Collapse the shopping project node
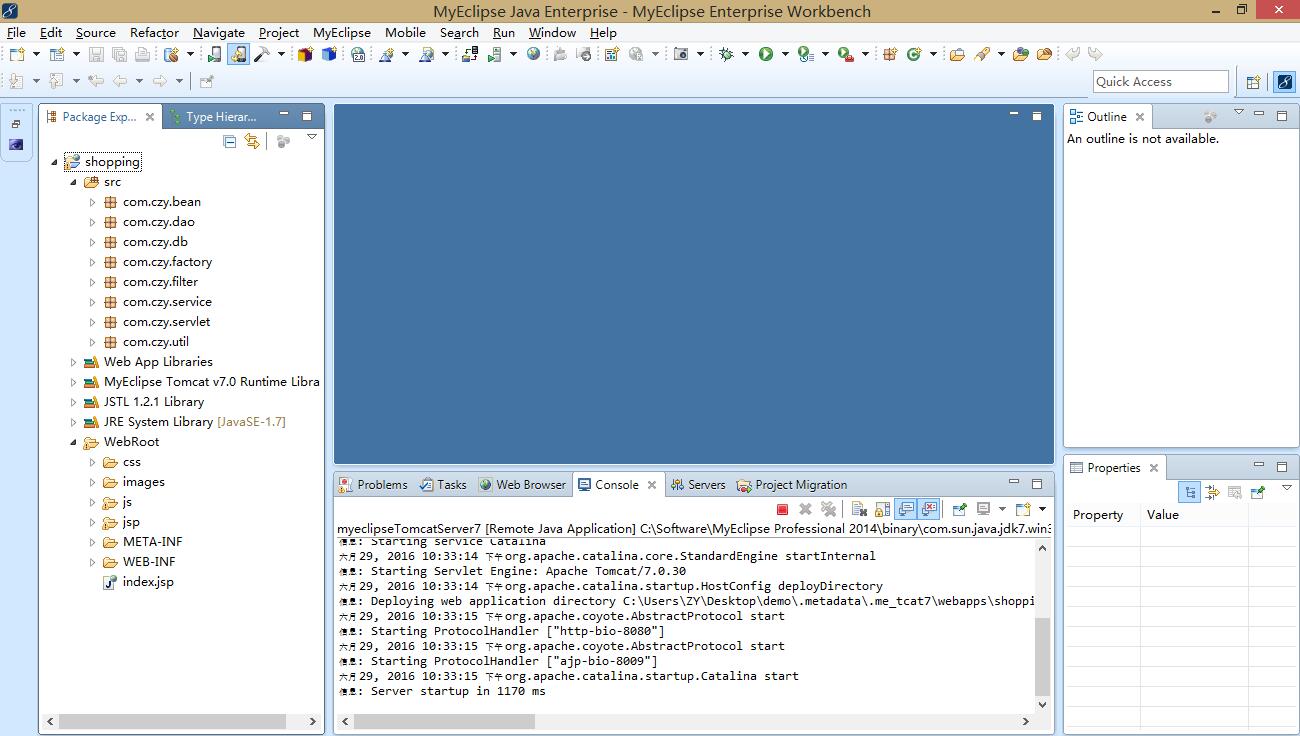Viewport: 1300px width, 736px height. [54, 162]
